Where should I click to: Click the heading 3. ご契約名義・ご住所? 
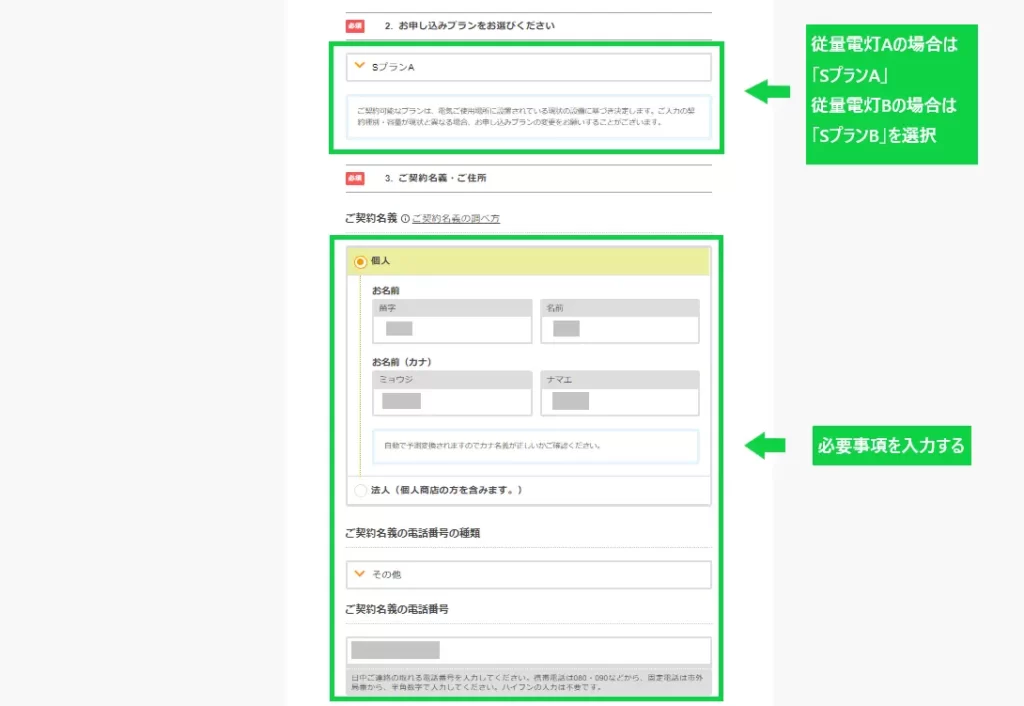point(436,178)
